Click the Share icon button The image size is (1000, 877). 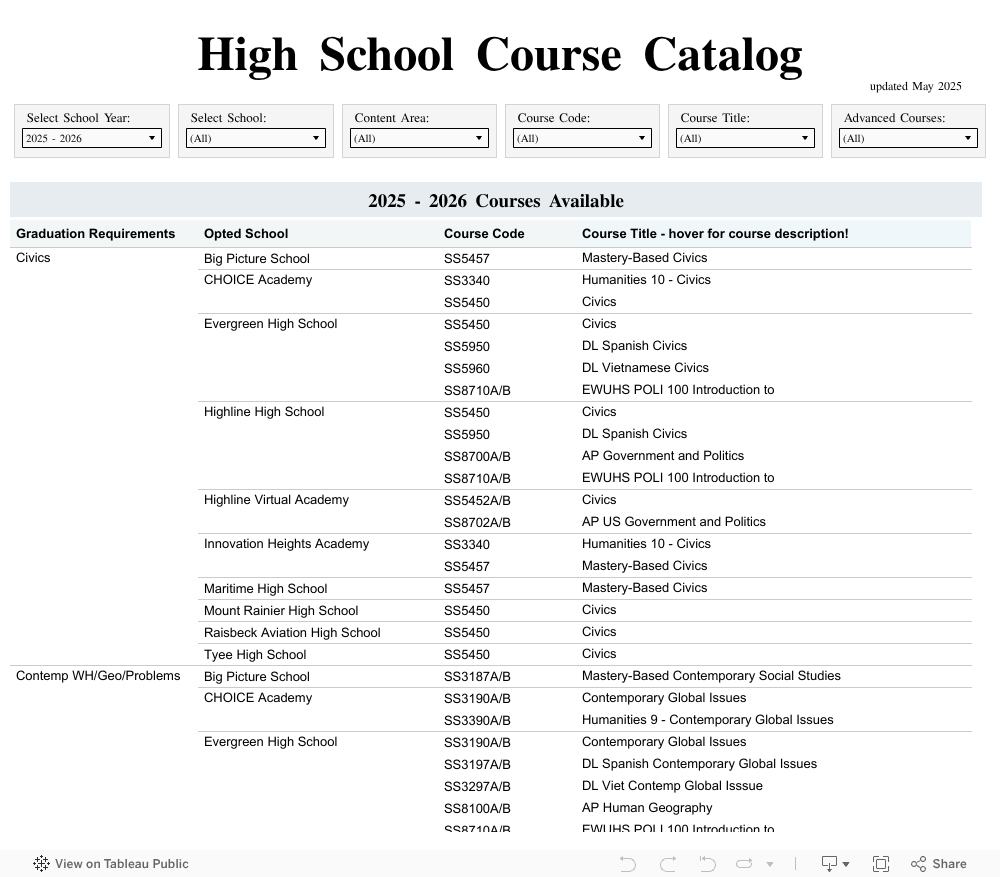point(938,864)
